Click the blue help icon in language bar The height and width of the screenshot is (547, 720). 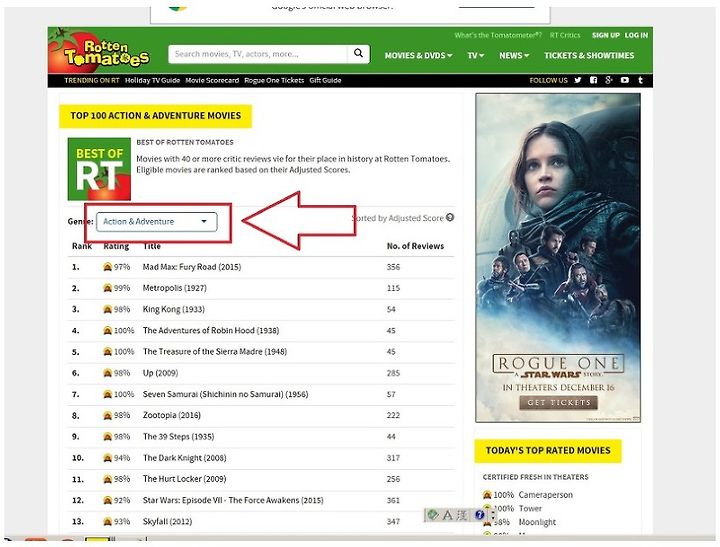(479, 515)
